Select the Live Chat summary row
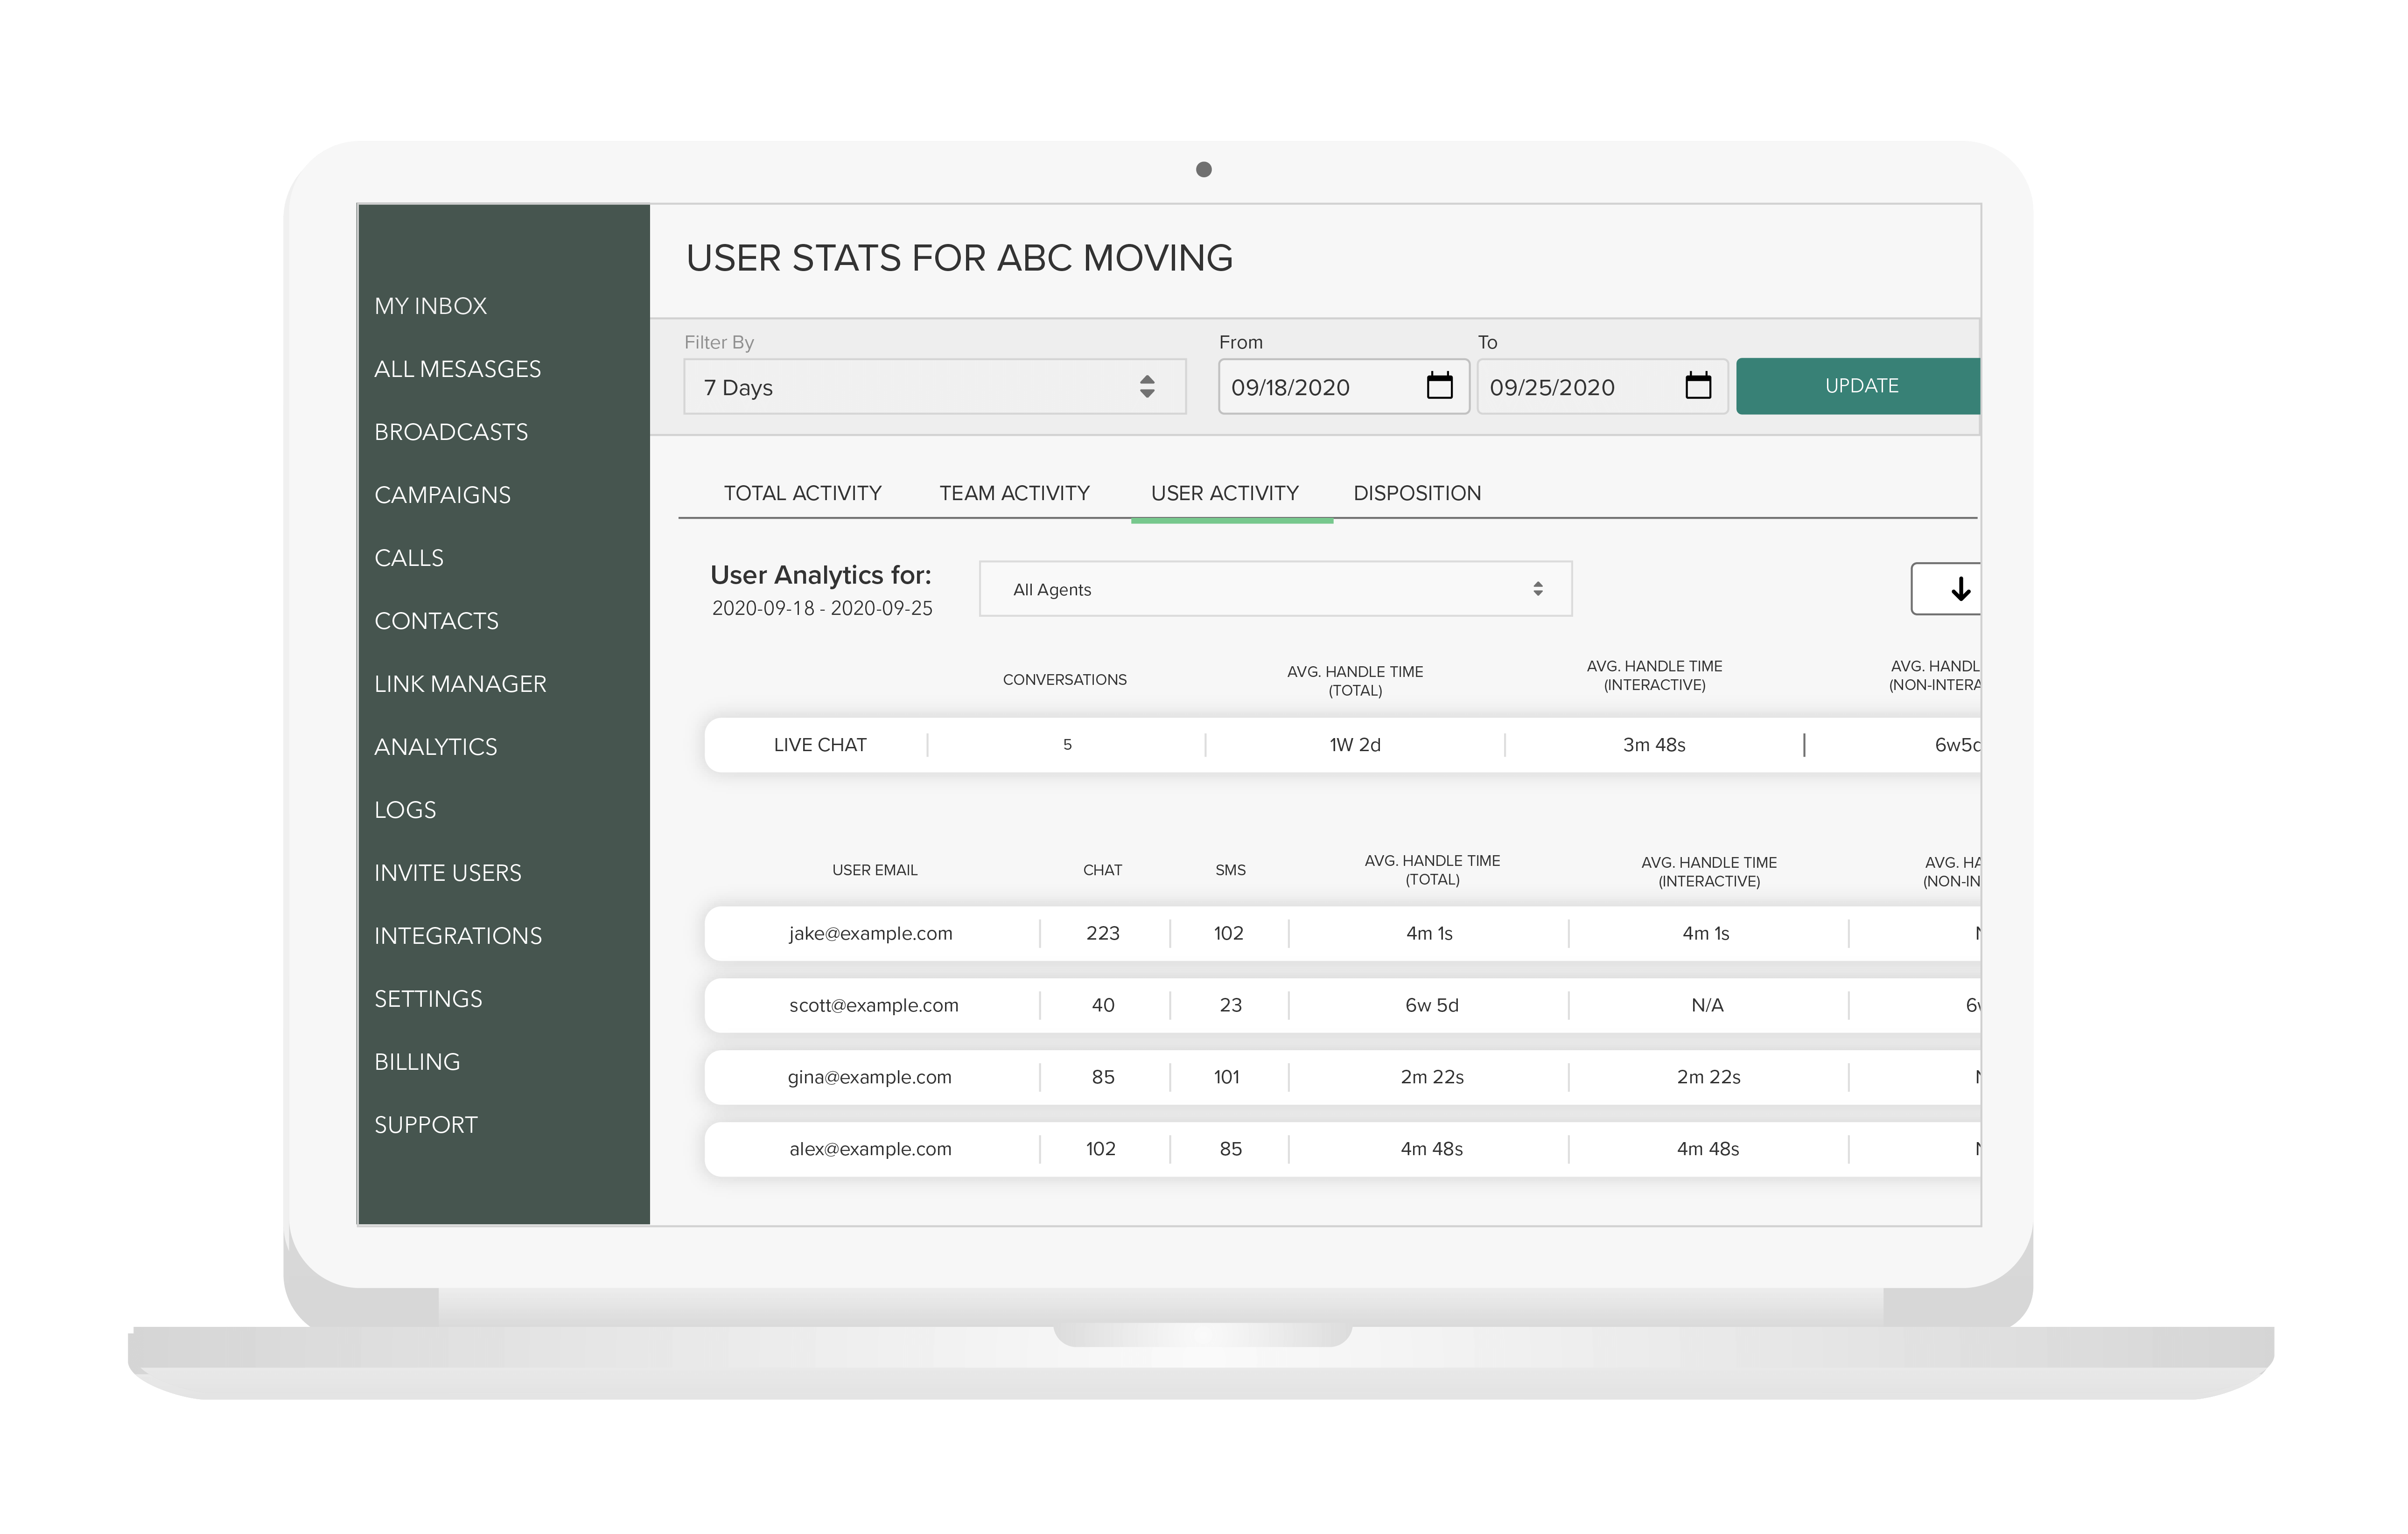Screen dimensions: 2408x1534 [820, 745]
